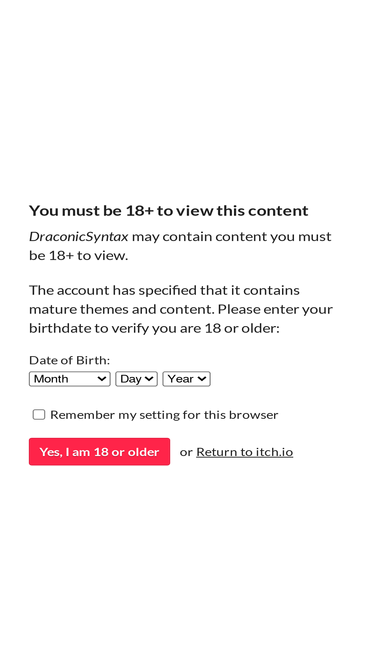The image size is (375, 667).
Task: Select the word 'Year' in the birthdate selector
Action: pos(181,379)
